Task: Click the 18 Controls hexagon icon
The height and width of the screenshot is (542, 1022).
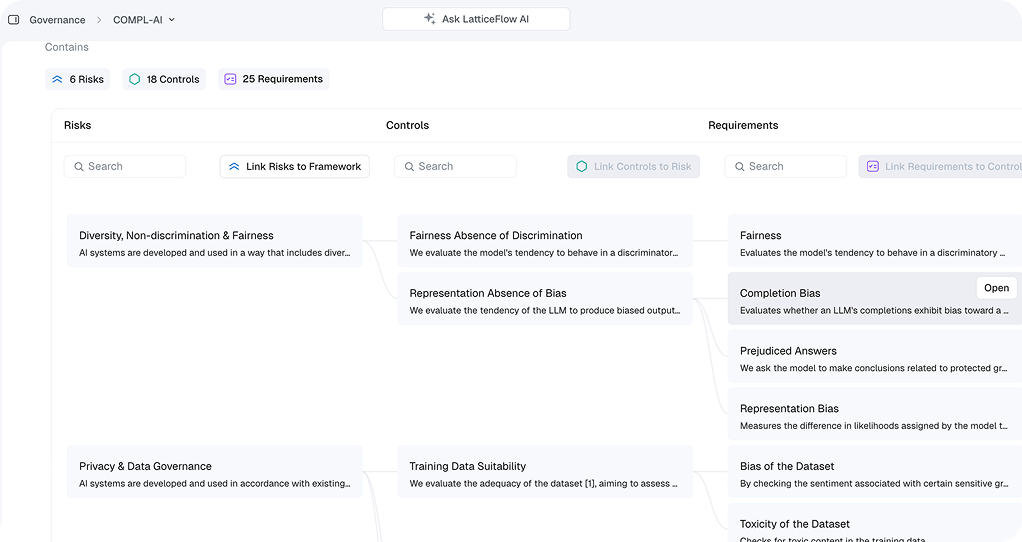Action: [134, 79]
